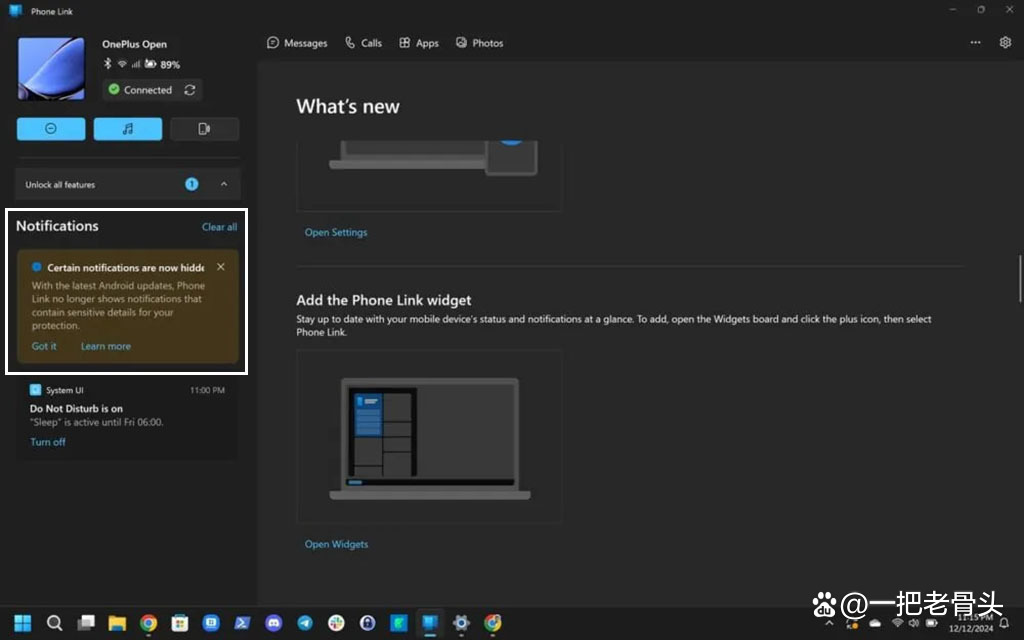The height and width of the screenshot is (640, 1024).
Task: Open Discord from the taskbar
Action: [x=274, y=623]
